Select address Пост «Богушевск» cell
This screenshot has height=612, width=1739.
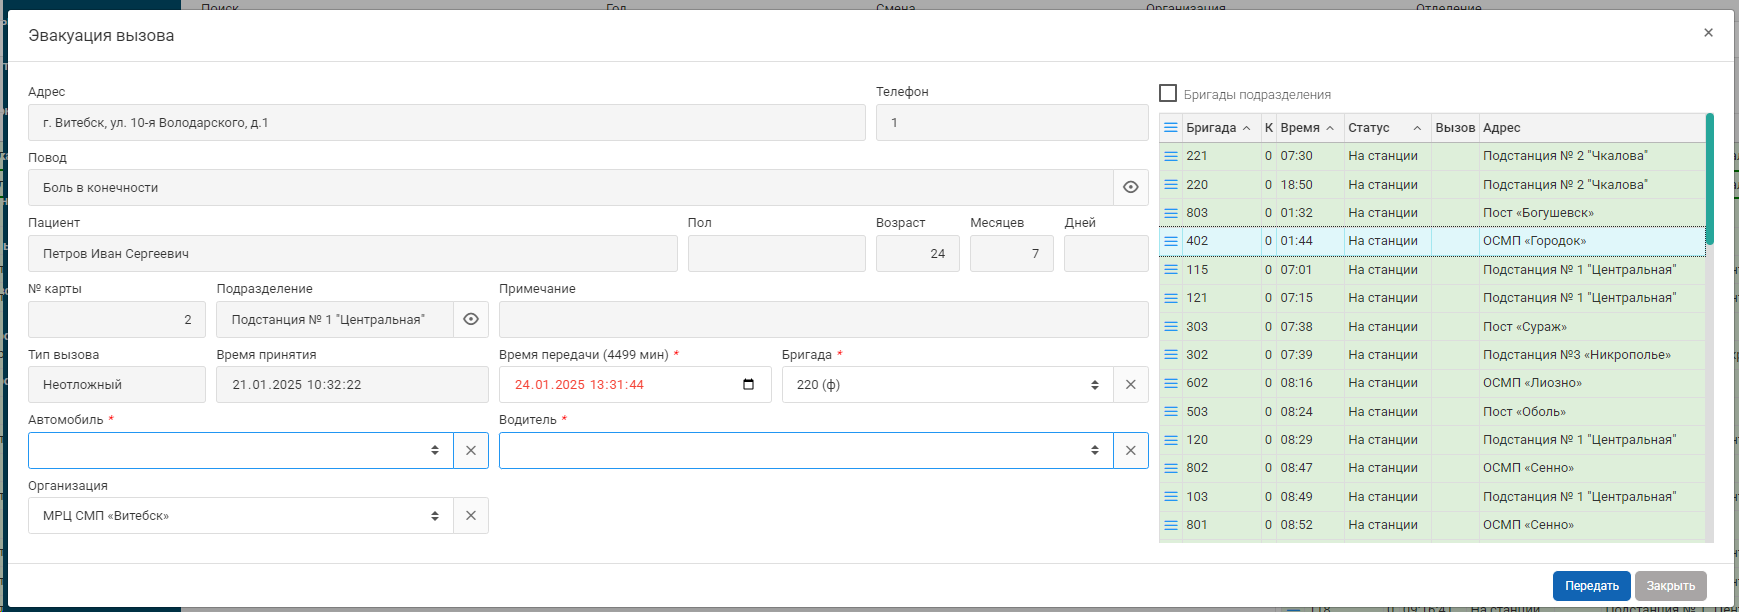pos(1592,213)
